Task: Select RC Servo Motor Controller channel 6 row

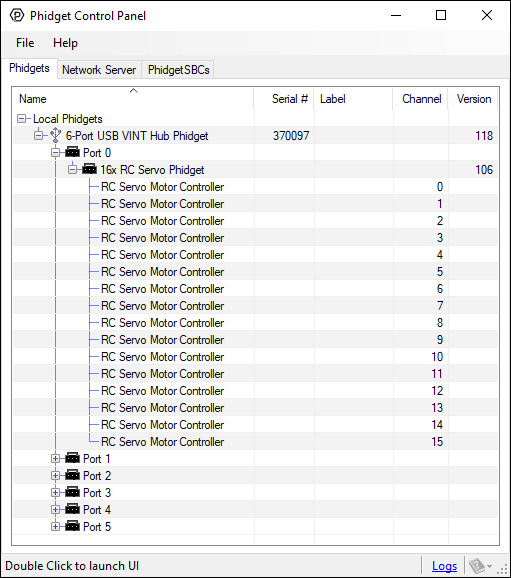Action: coord(256,288)
